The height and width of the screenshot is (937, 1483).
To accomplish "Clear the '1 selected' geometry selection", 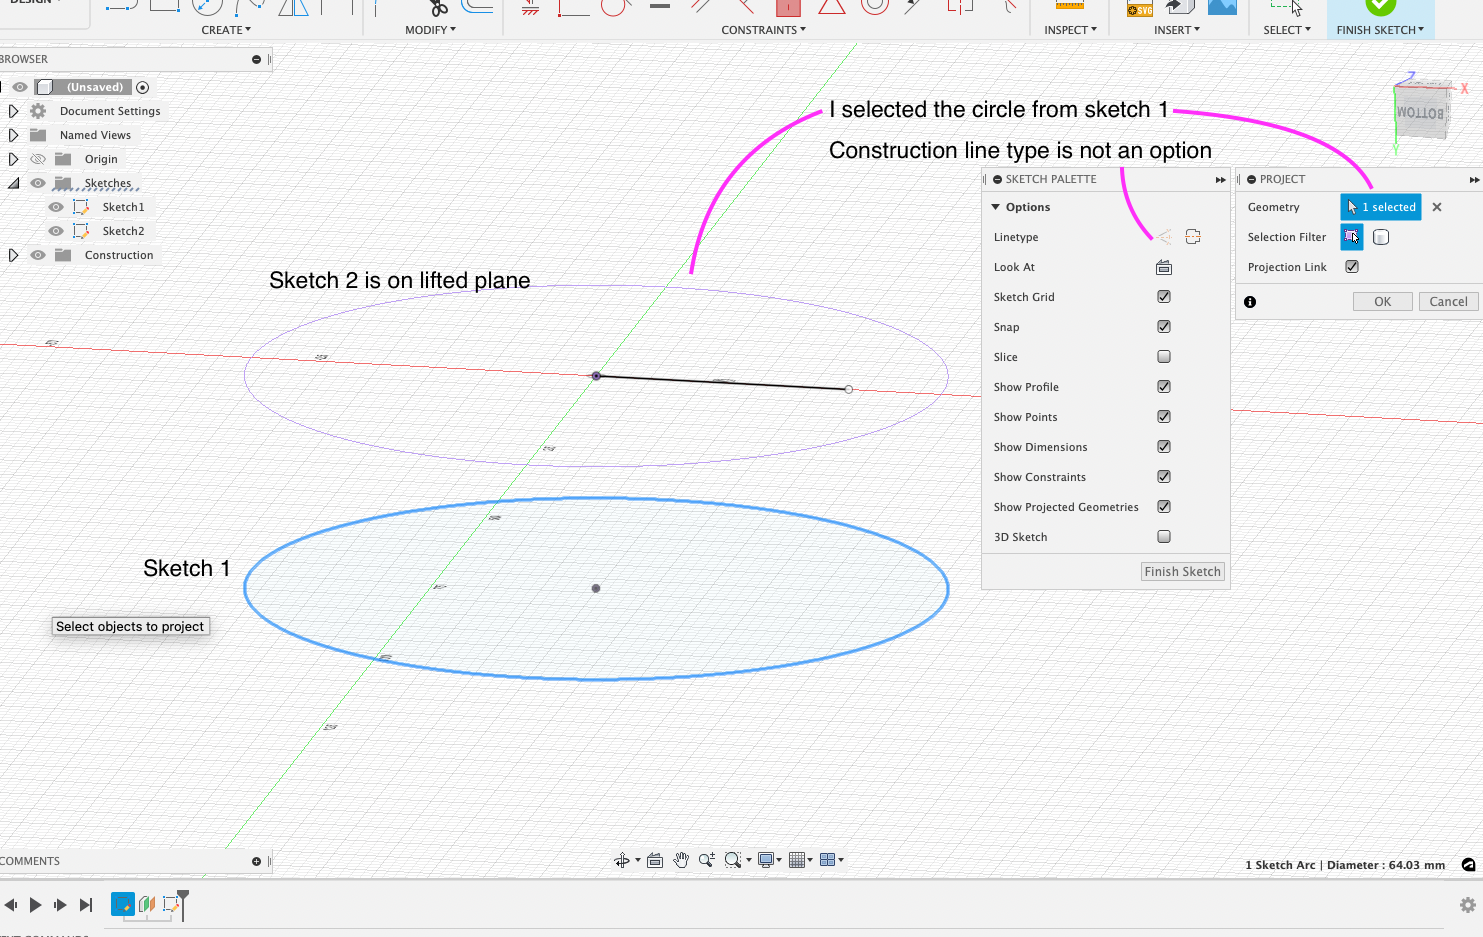I will click(1437, 207).
